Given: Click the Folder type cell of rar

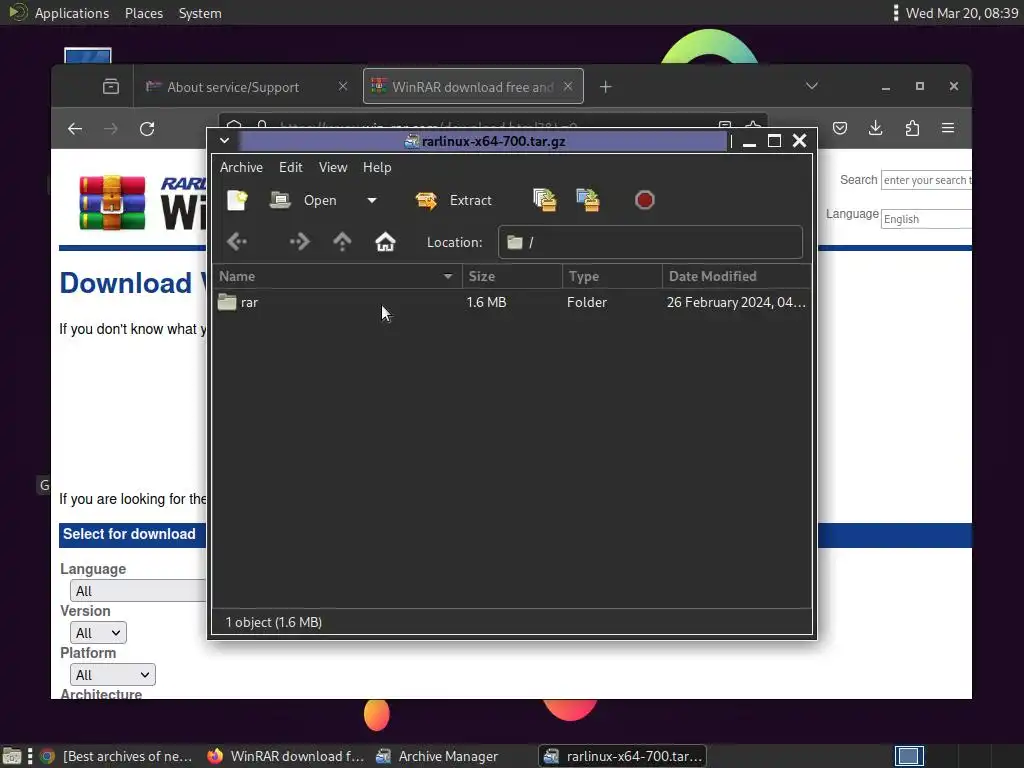Looking at the screenshot, I should [x=586, y=302].
